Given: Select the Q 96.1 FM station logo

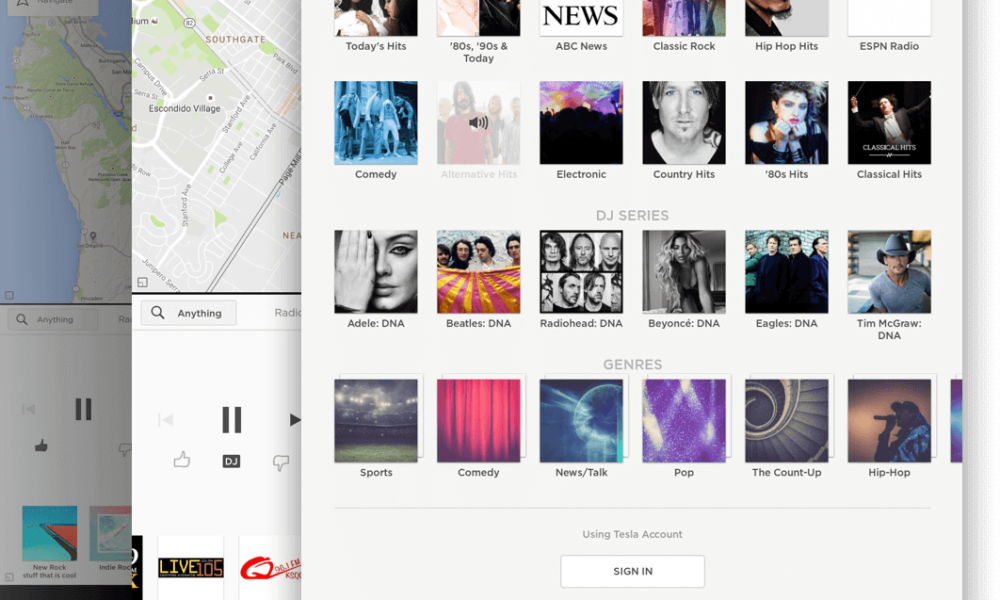Looking at the screenshot, I should pos(270,567).
